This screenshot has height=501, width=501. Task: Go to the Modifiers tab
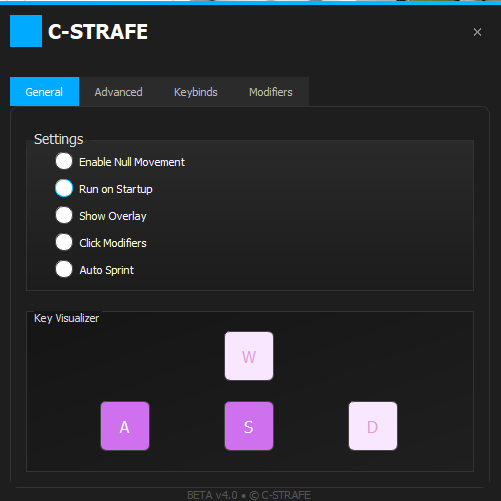pos(271,92)
